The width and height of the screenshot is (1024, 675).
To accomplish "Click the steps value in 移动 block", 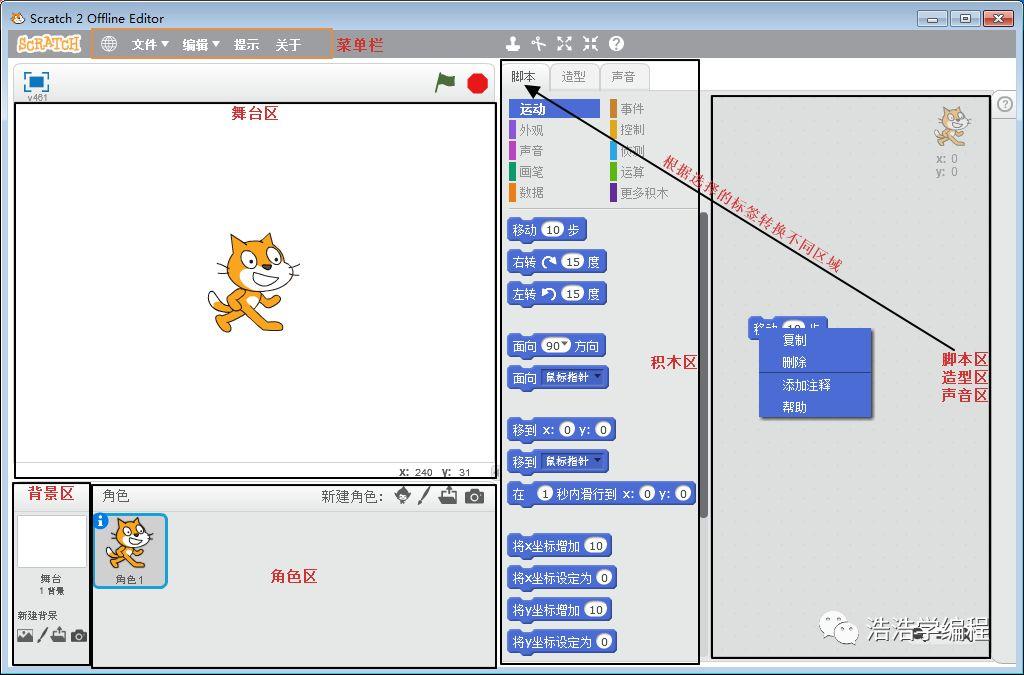I will [x=553, y=230].
